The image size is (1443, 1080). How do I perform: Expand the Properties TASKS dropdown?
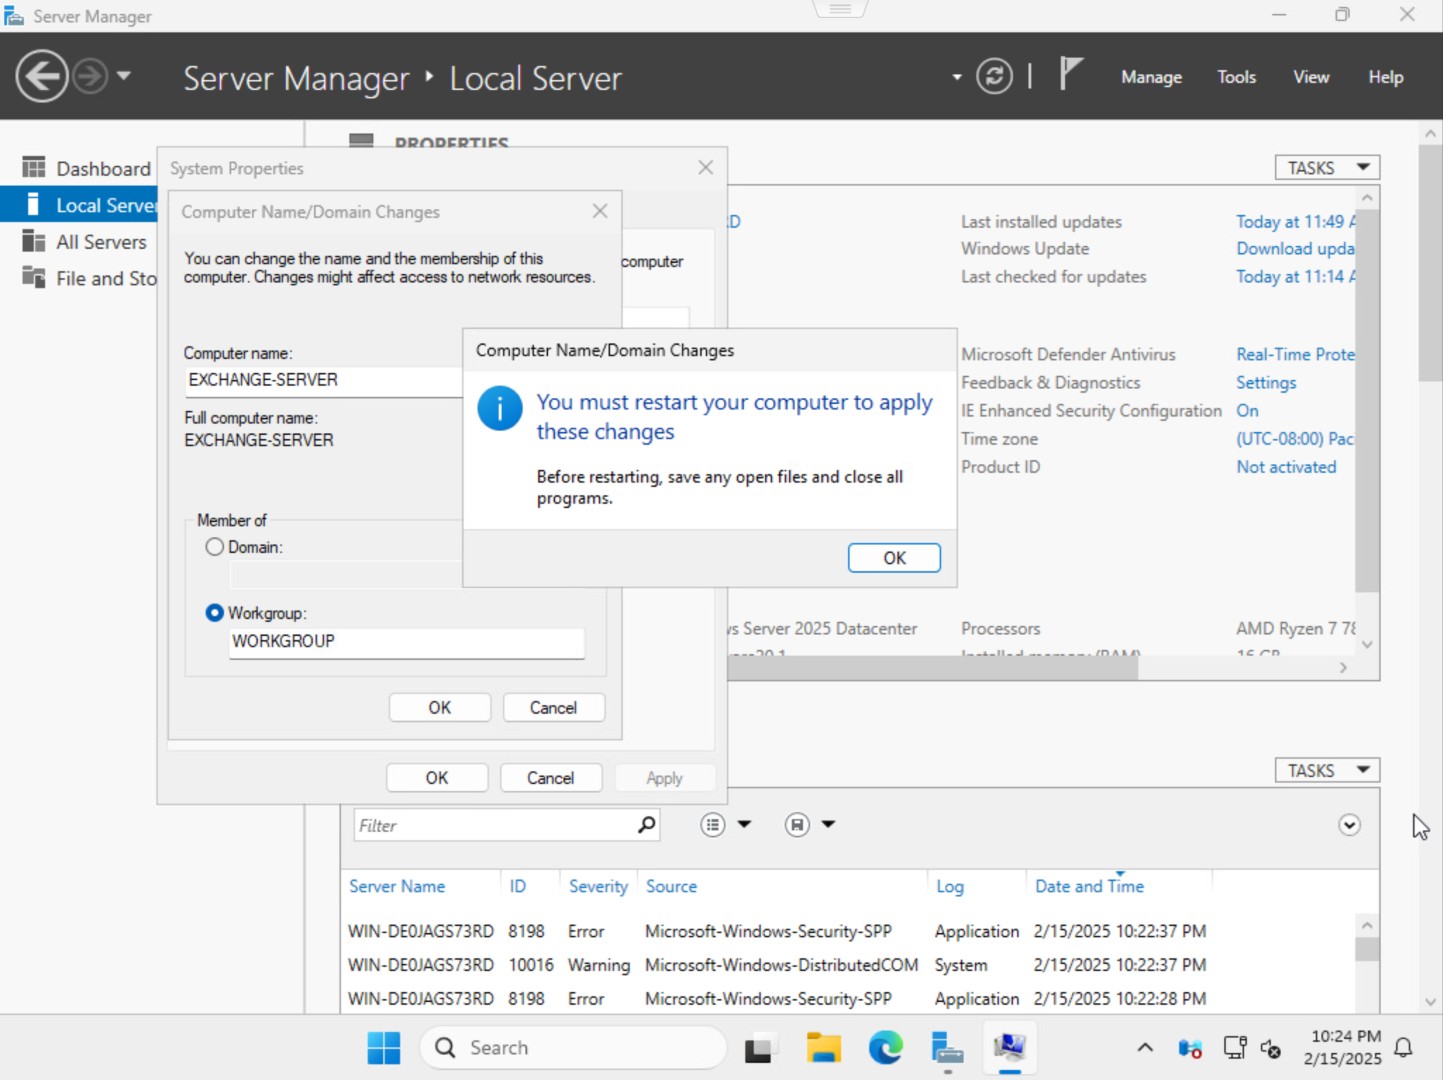1327,168
